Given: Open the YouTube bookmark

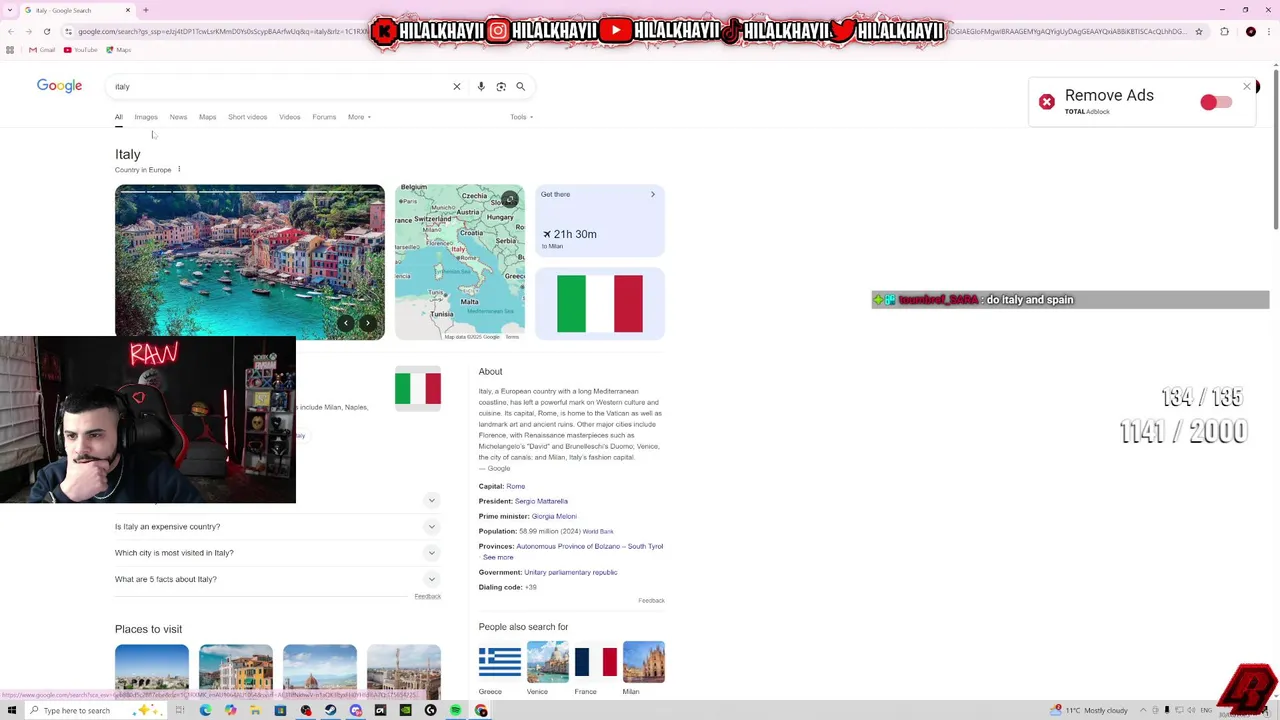Looking at the screenshot, I should 80,50.
